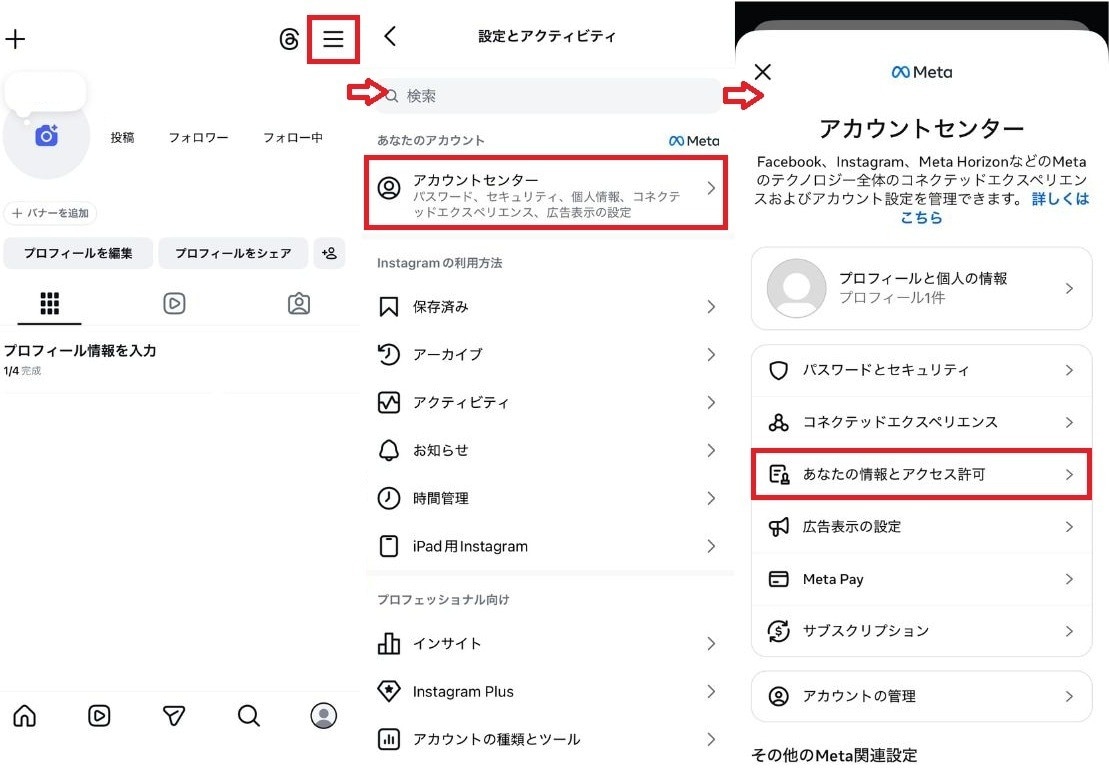Tap the profile avatar in bottom bar
Image resolution: width=1109 pixels, height=775 pixels.
(x=323, y=716)
